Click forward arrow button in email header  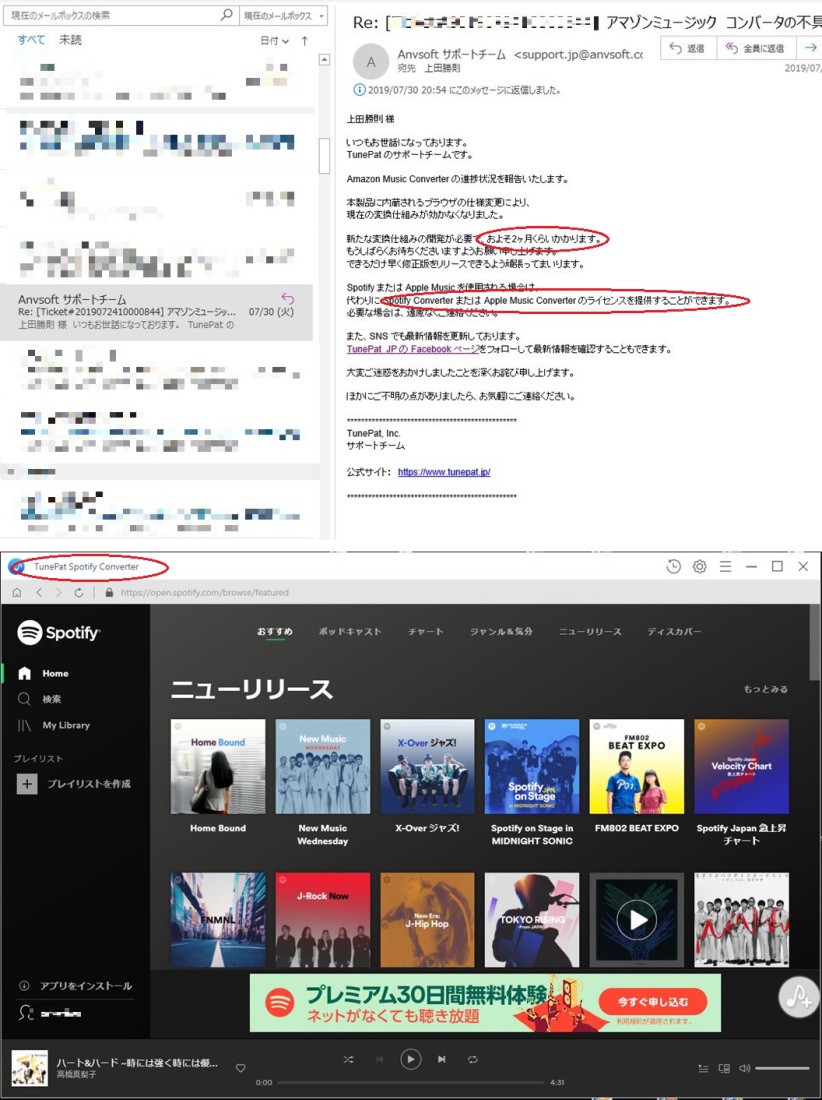point(810,48)
